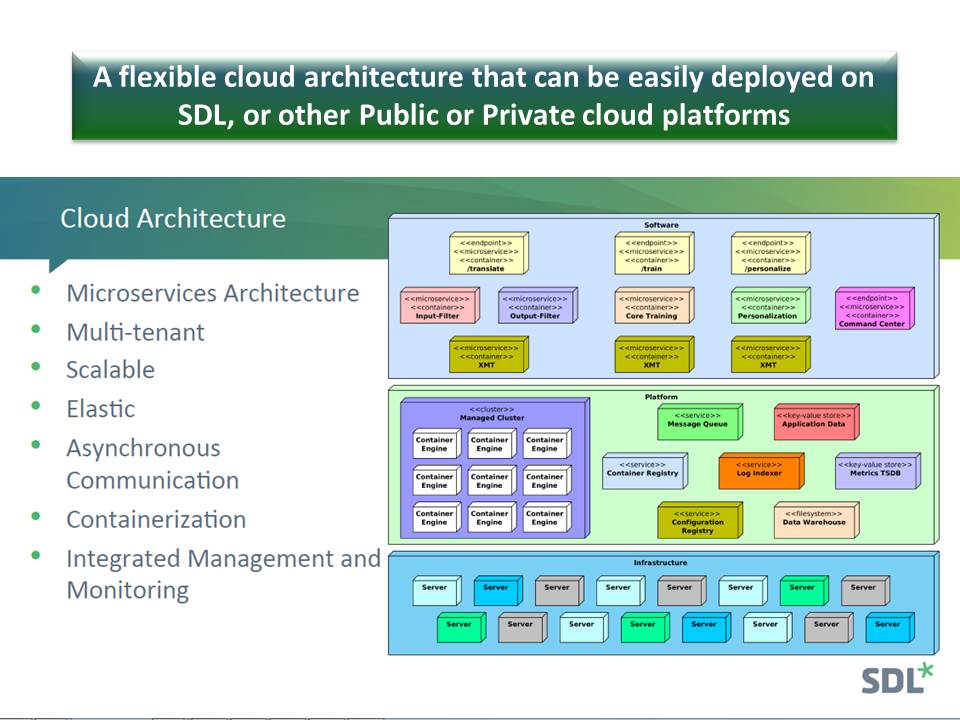
Task: Expand the Software section group
Action: [x=660, y=224]
